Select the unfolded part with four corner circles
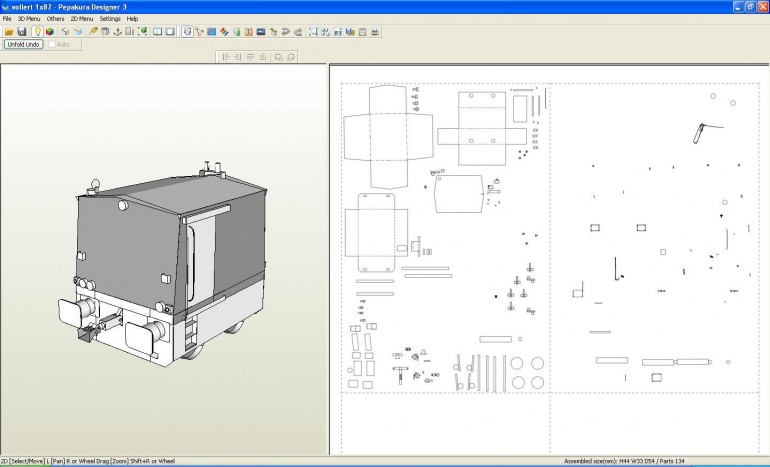770x467 pixels. [482, 129]
